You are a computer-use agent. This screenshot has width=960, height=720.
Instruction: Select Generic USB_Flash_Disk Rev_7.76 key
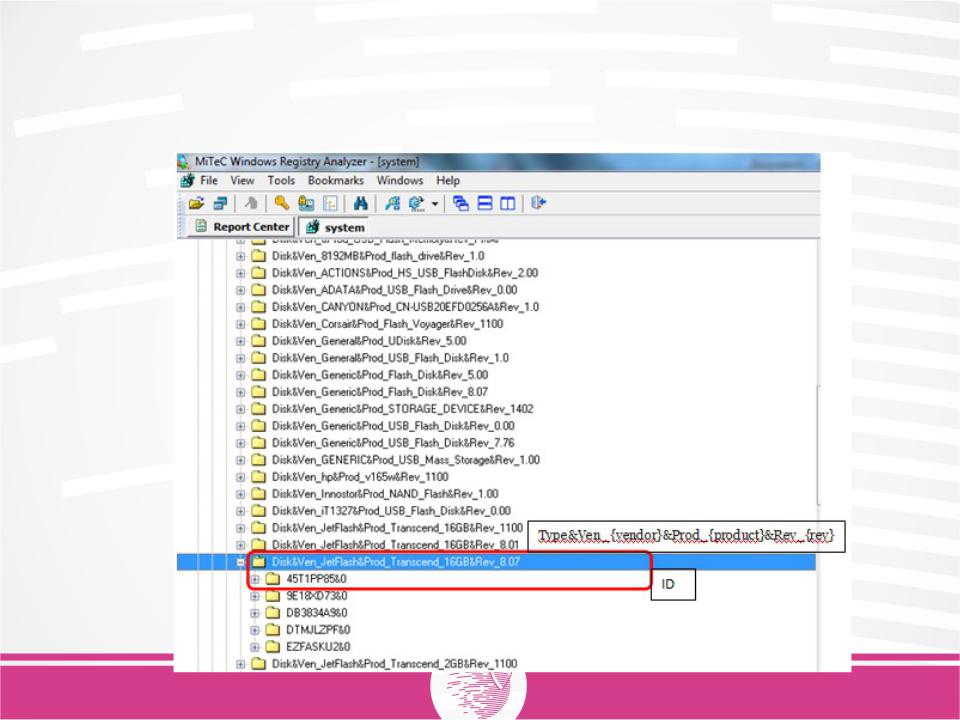[393, 443]
